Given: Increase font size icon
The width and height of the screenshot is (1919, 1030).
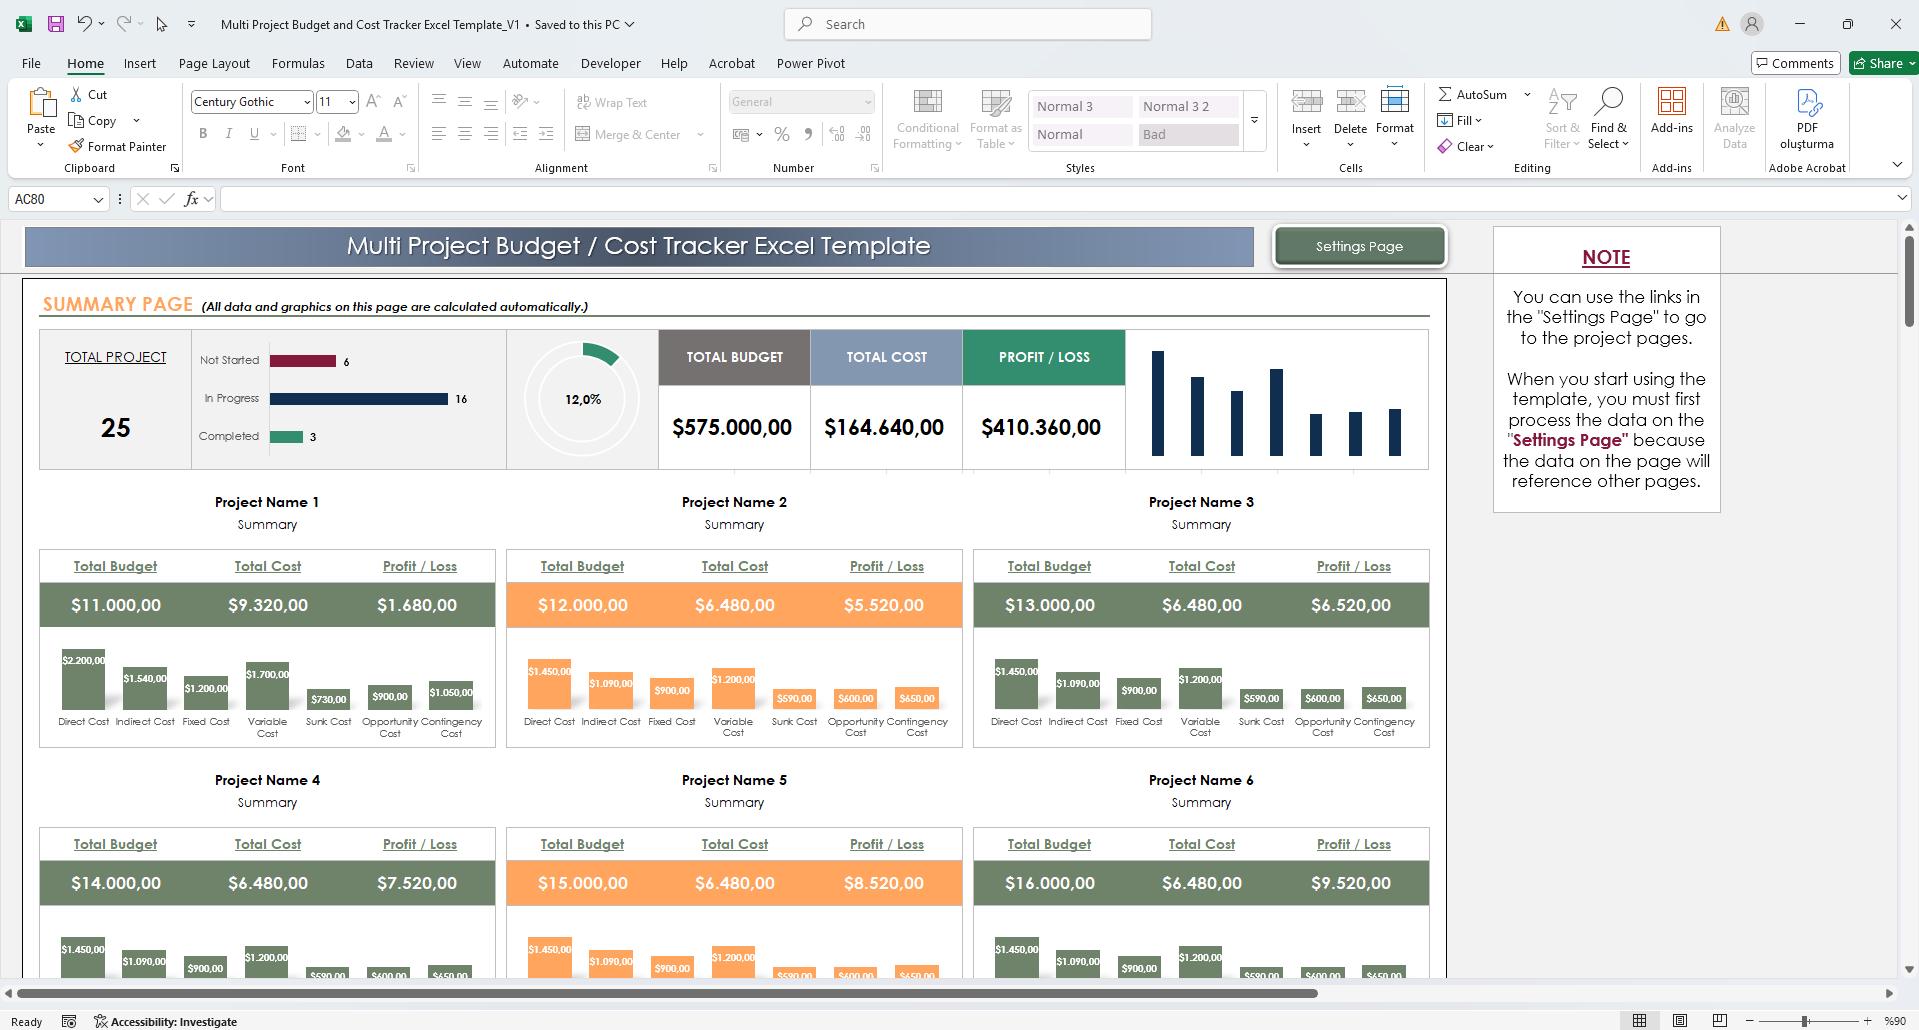Looking at the screenshot, I should tap(373, 102).
